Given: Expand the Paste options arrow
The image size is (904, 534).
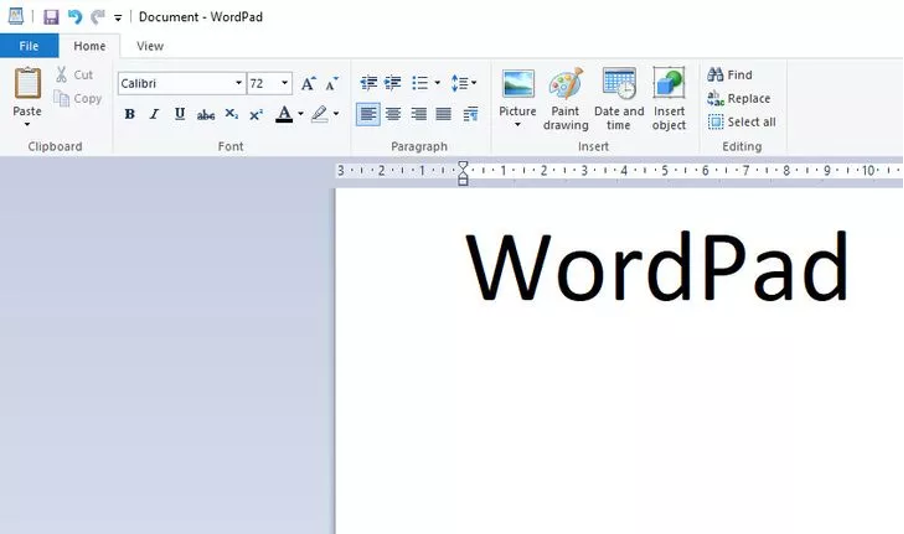Looking at the screenshot, I should (27, 125).
